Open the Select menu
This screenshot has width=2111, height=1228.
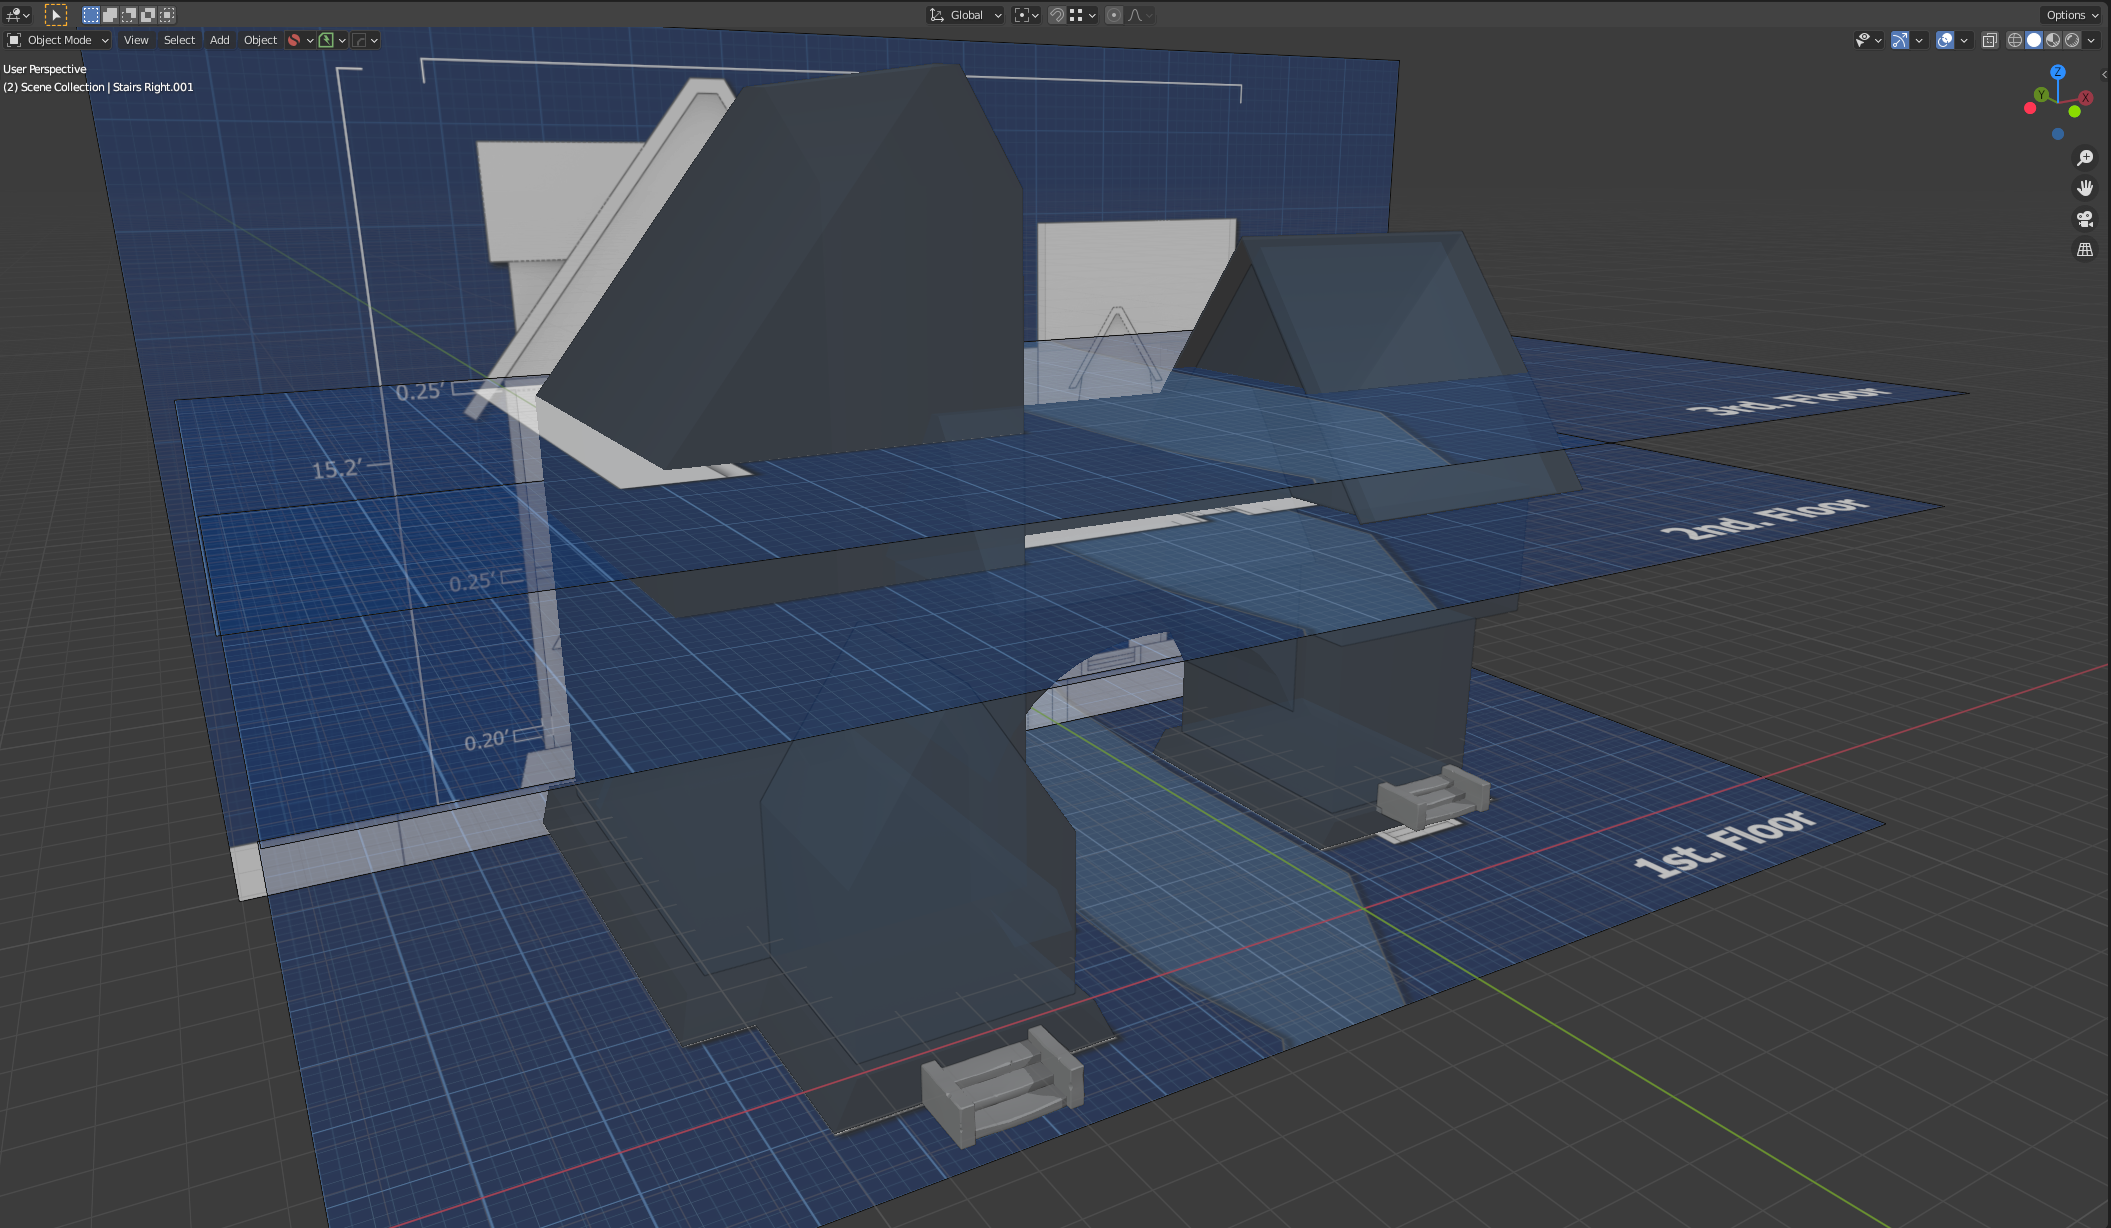tap(179, 40)
